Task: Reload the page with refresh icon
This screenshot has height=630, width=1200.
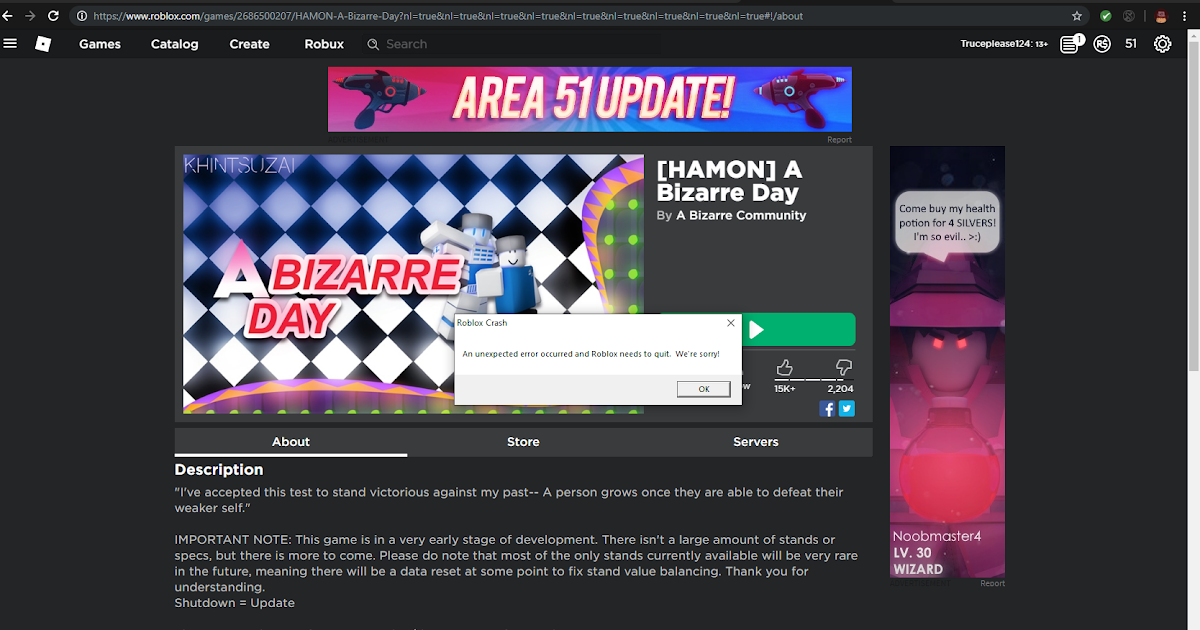Action: (x=54, y=16)
